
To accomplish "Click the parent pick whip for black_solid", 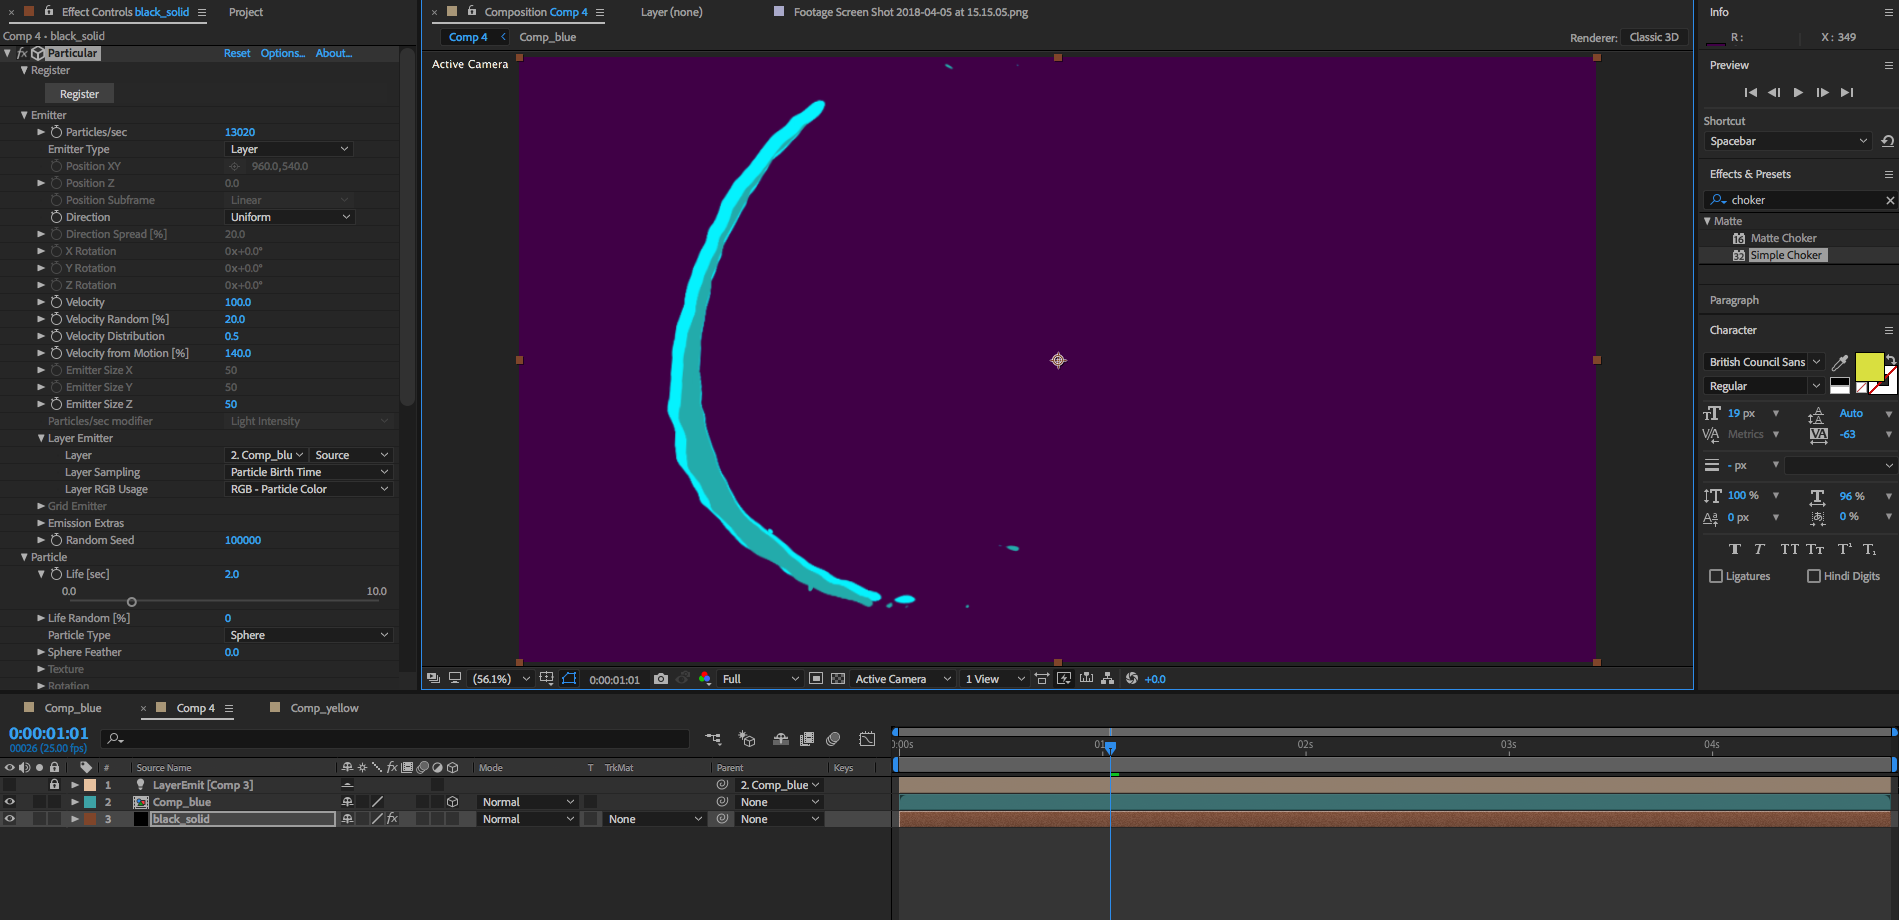I will click(x=722, y=818).
